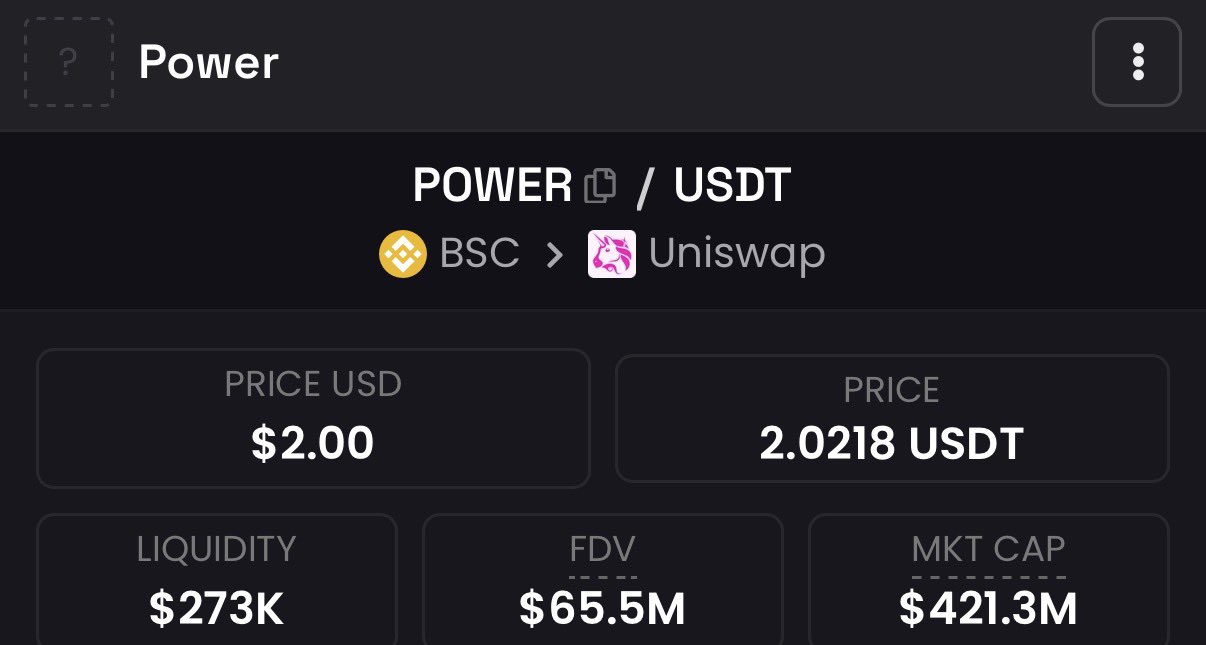Open the three-dot more options menu
The width and height of the screenshot is (1206, 645).
pos(1137,62)
